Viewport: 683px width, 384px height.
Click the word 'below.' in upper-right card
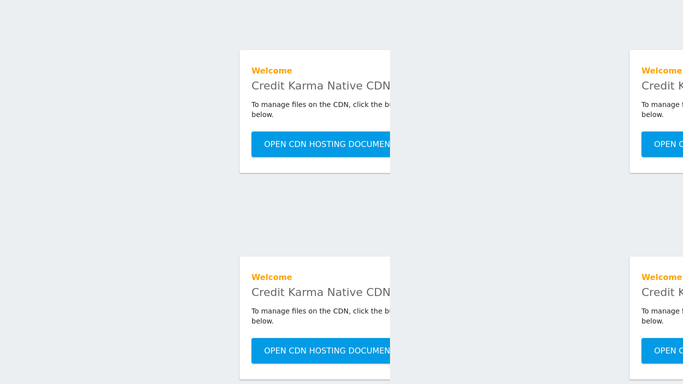pos(652,115)
